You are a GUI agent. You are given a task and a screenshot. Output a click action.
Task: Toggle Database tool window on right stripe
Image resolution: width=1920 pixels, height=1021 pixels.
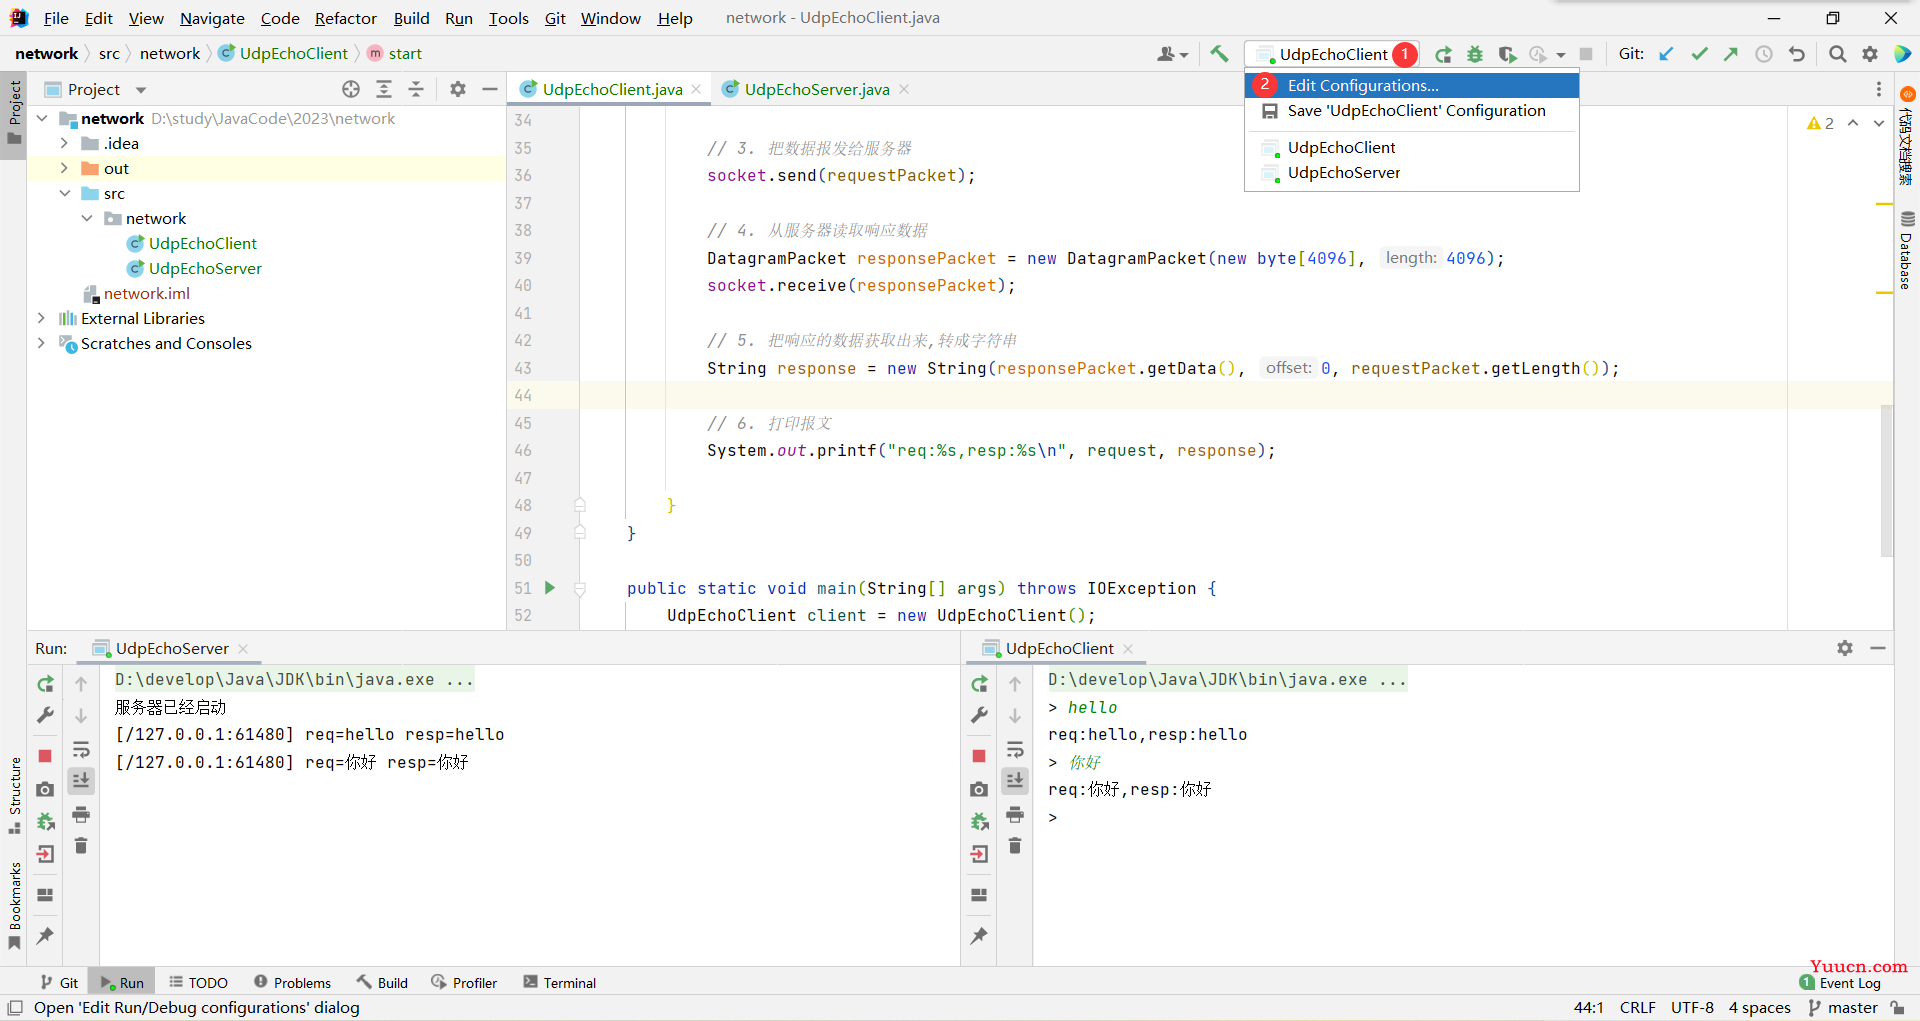(1907, 250)
